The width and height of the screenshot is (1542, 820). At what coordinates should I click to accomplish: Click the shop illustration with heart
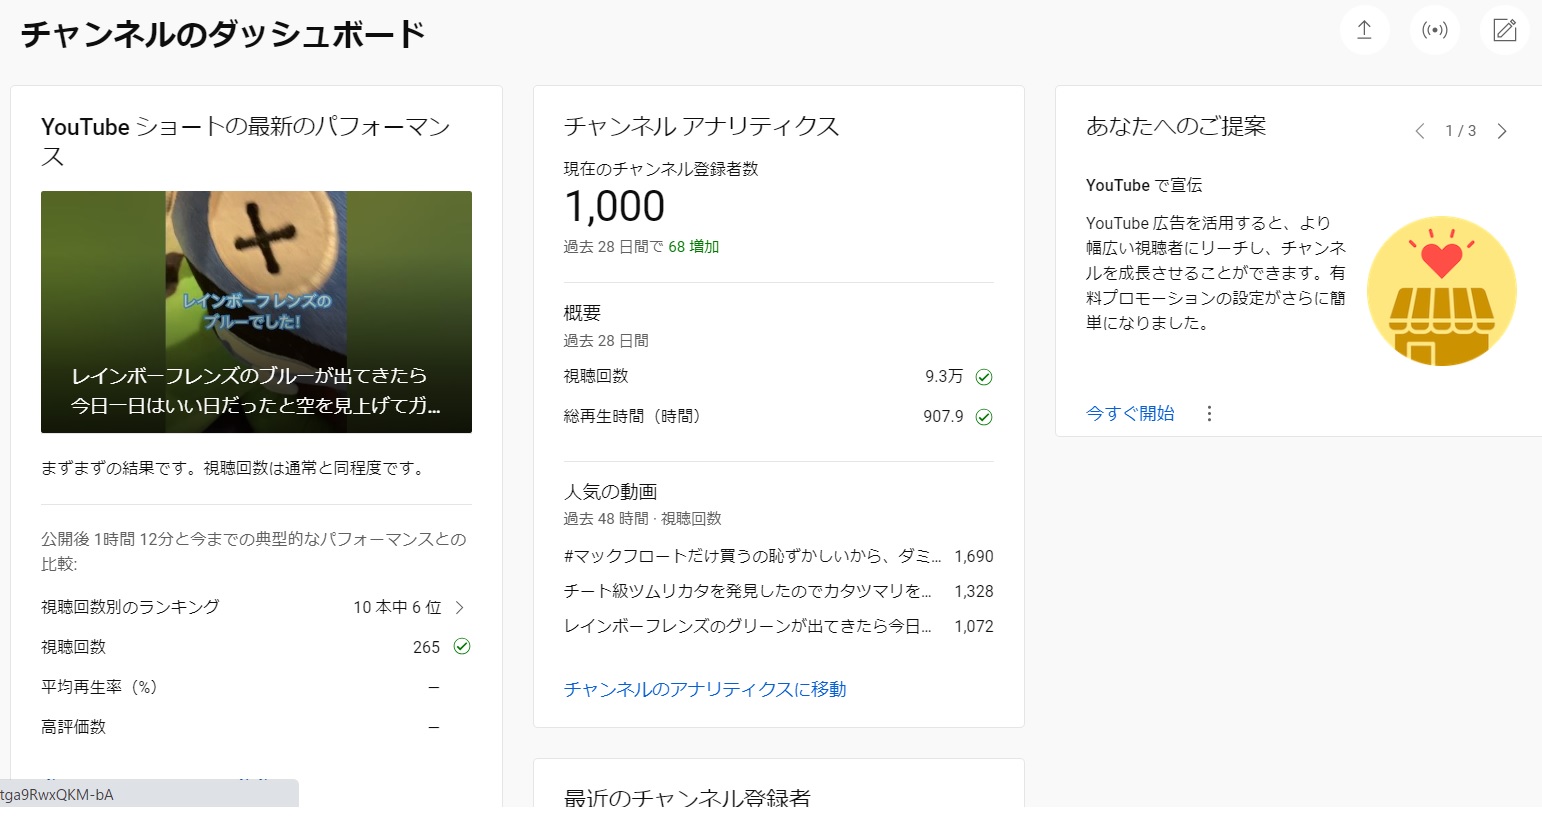point(1442,291)
